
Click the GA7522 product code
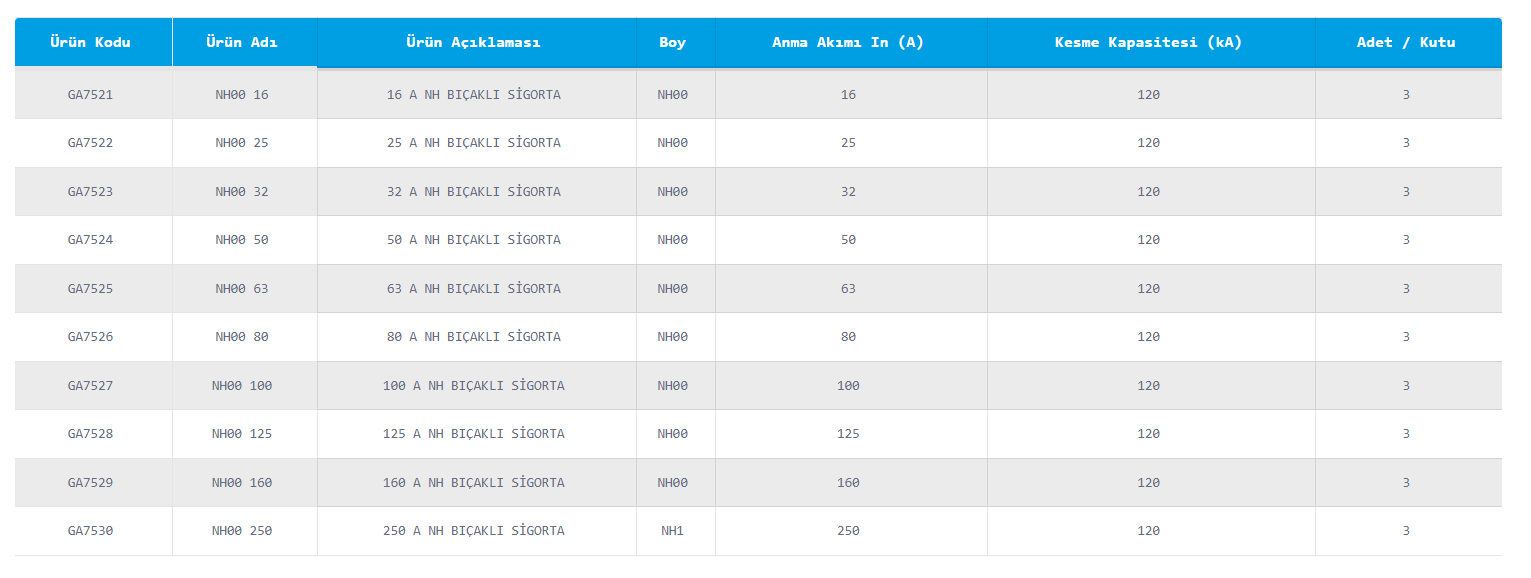pyautogui.click(x=91, y=143)
